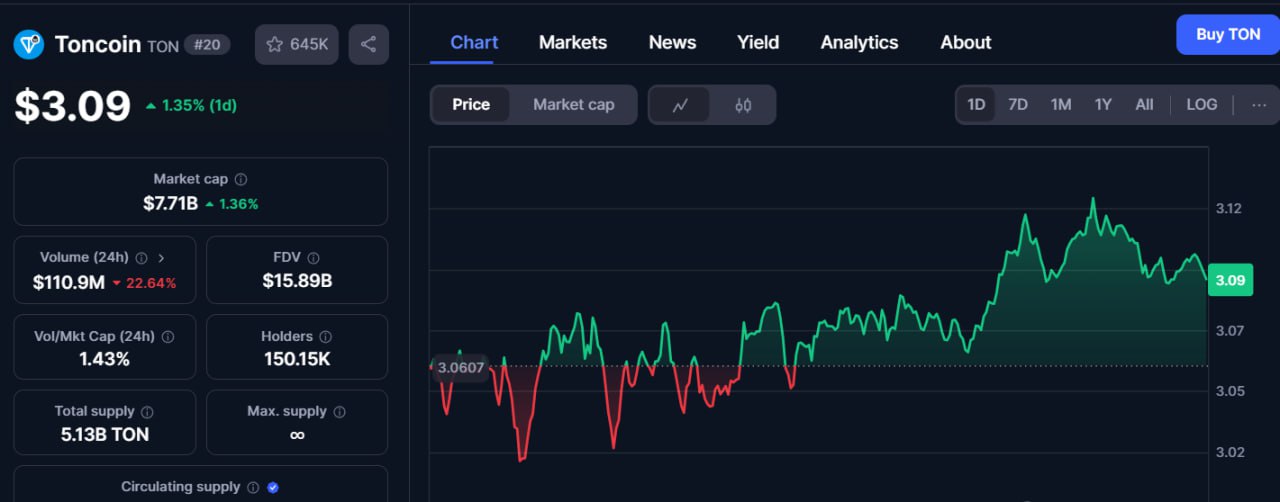Click the 5.13B TON total supply value
This screenshot has height=502, width=1280.
[x=104, y=434]
